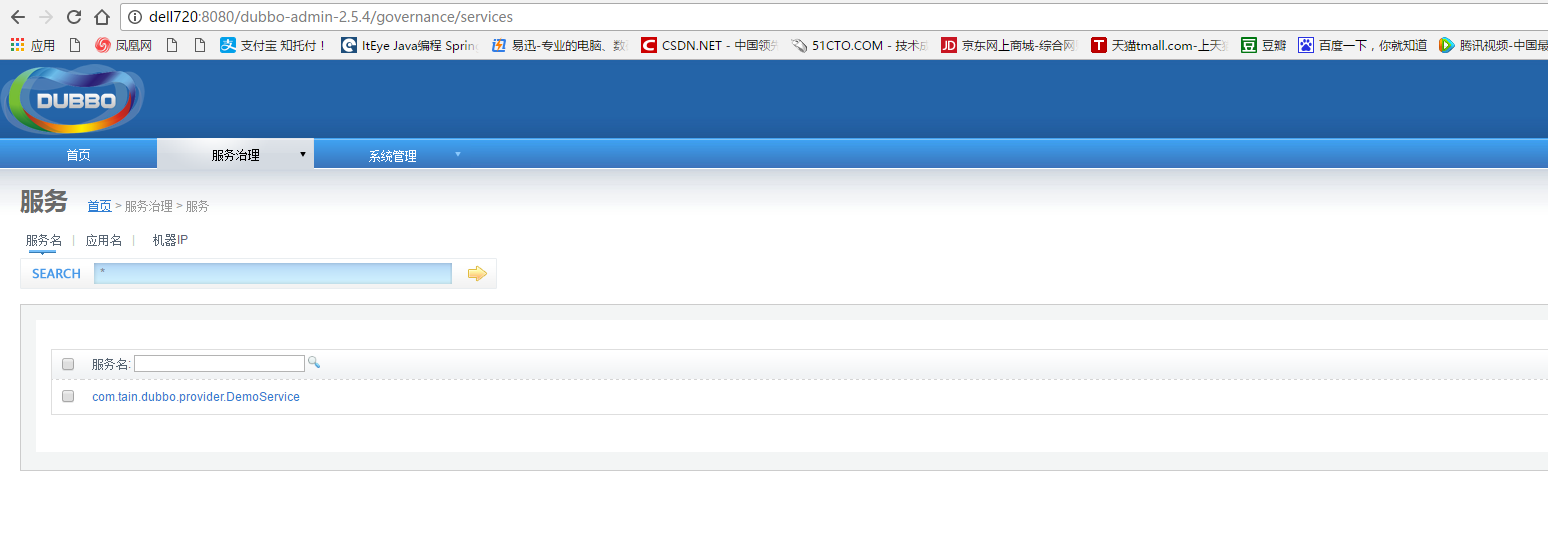Open the ItEye Java编程 bookmark
Image resolution: width=1548 pixels, height=552 pixels.
click(x=410, y=45)
